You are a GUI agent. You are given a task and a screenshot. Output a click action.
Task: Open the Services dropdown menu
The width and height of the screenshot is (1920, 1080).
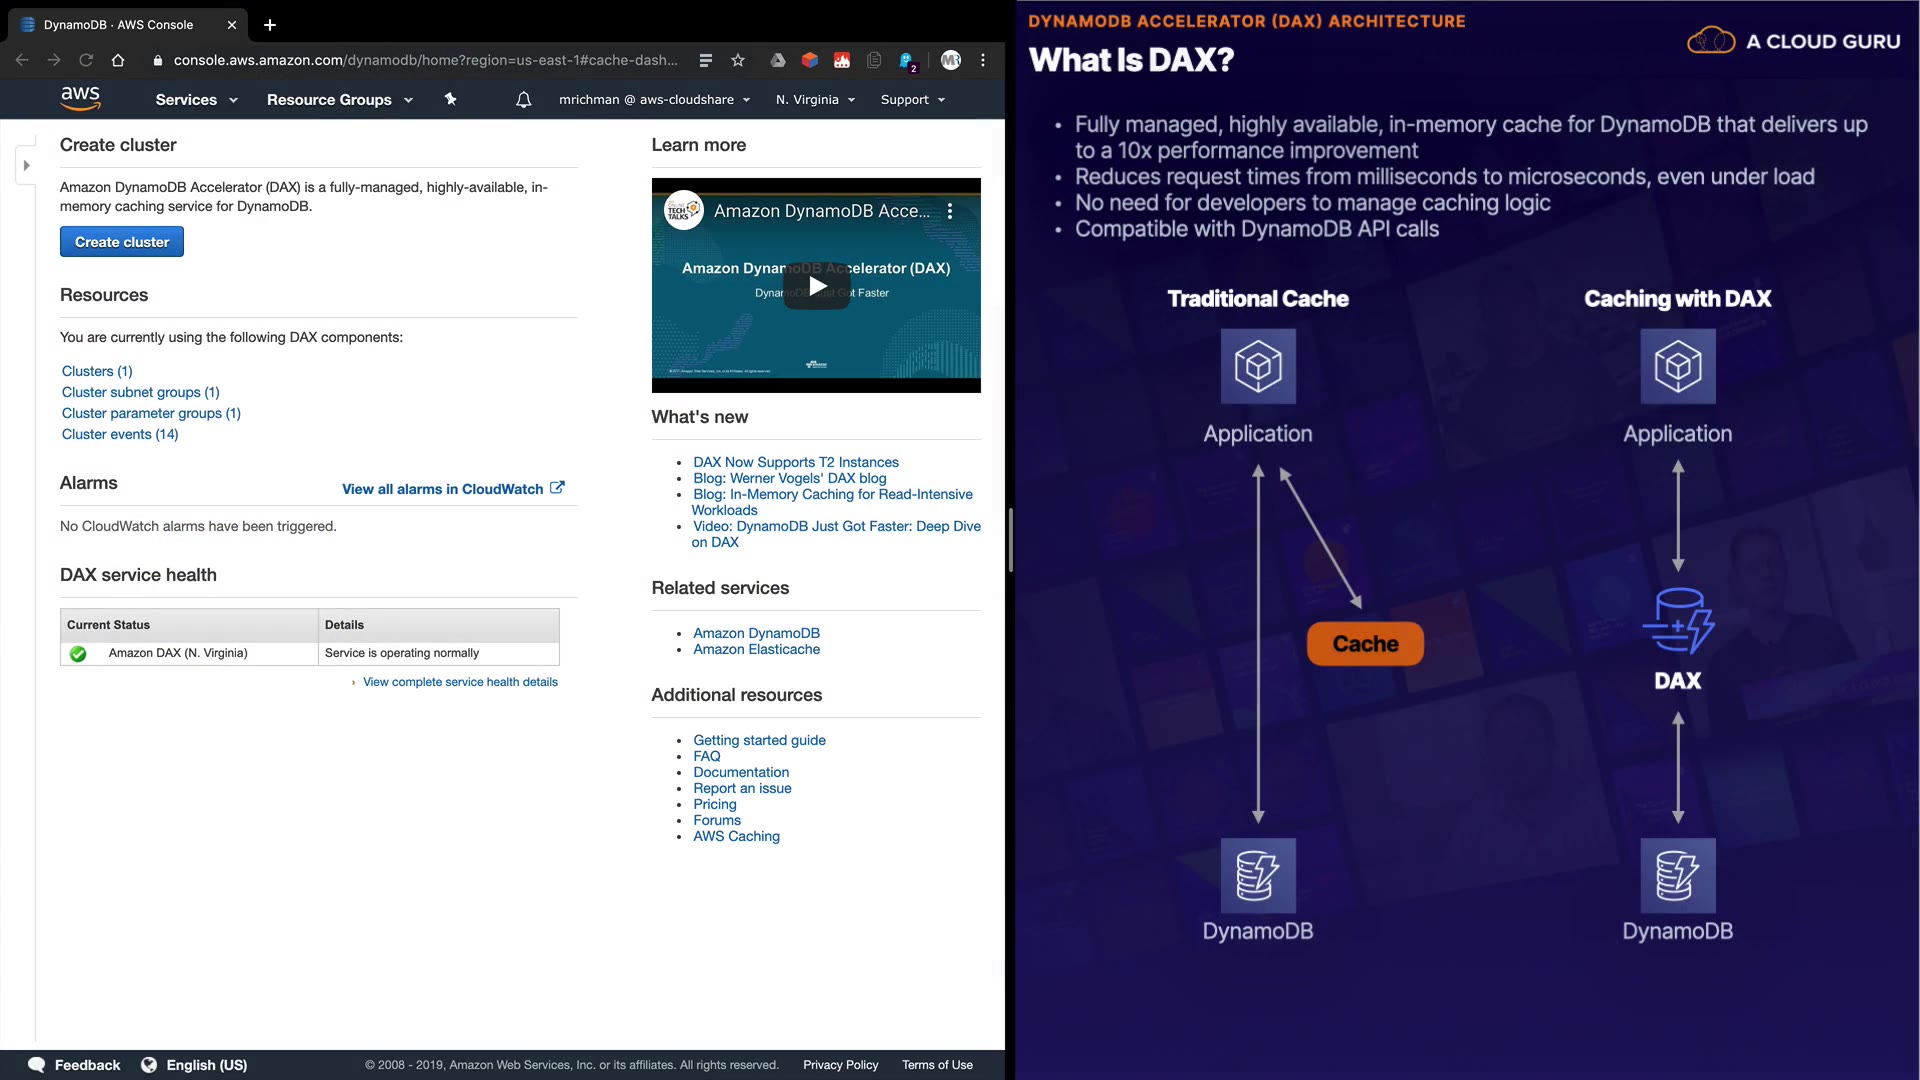point(196,100)
